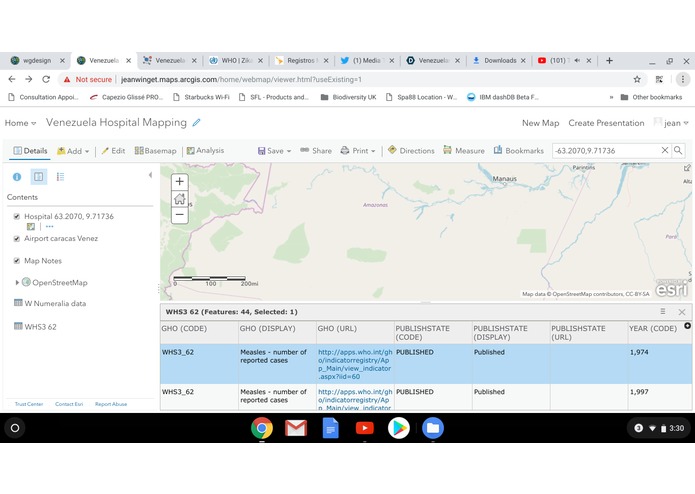Open the Files app on shelf
This screenshot has width=695, height=494.
(433, 428)
